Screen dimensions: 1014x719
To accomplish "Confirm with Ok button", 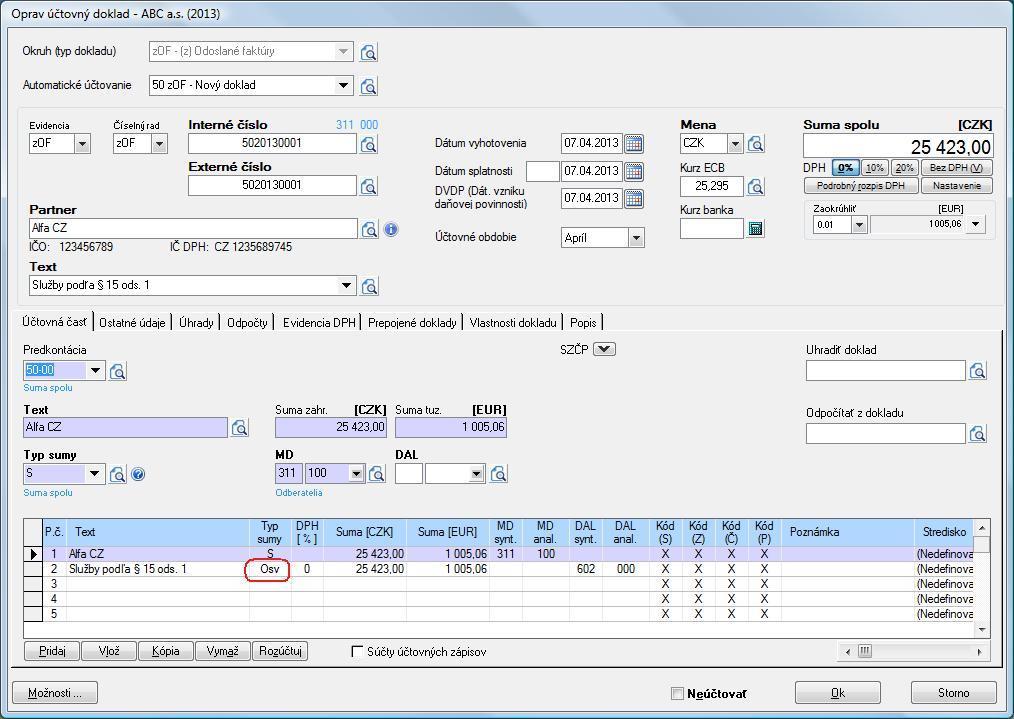I will 837,693.
